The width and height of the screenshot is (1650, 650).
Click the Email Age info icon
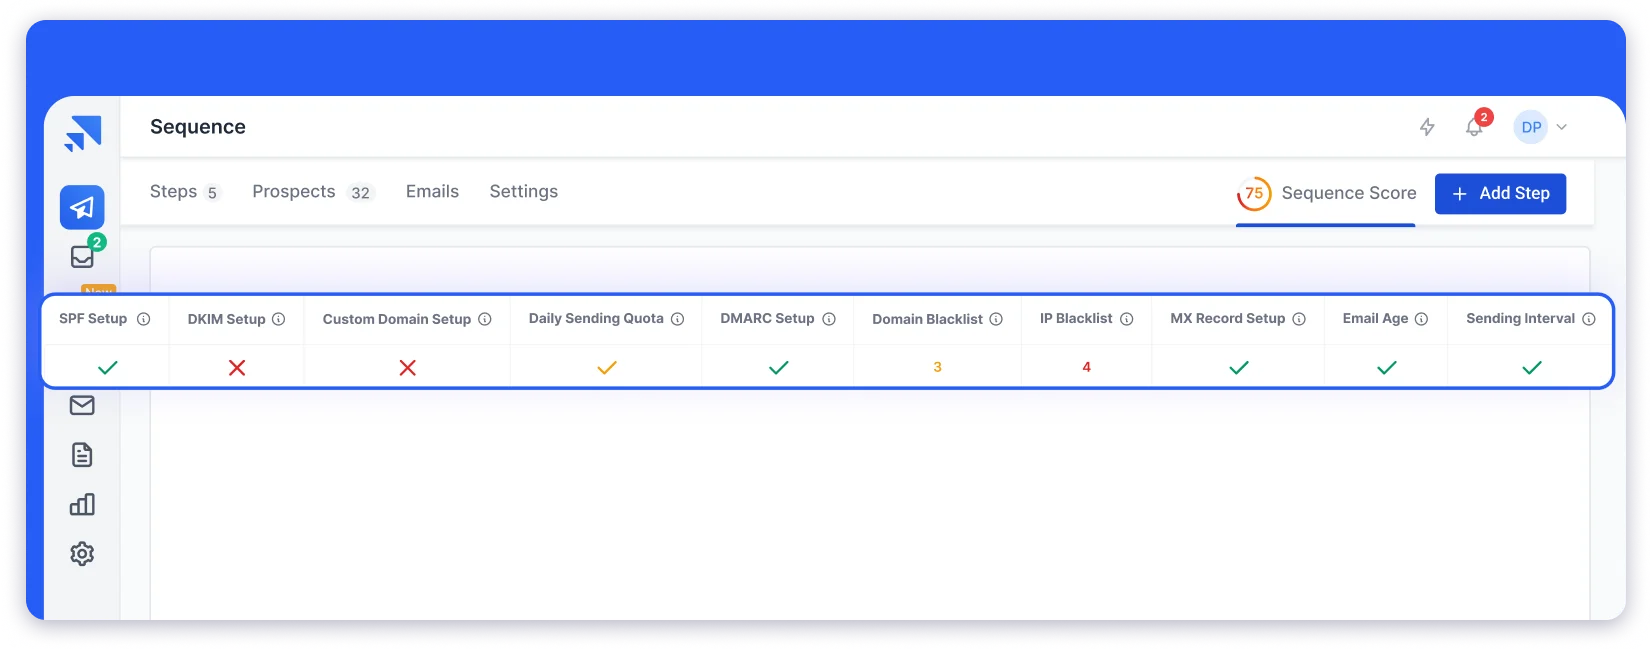pyautogui.click(x=1422, y=319)
